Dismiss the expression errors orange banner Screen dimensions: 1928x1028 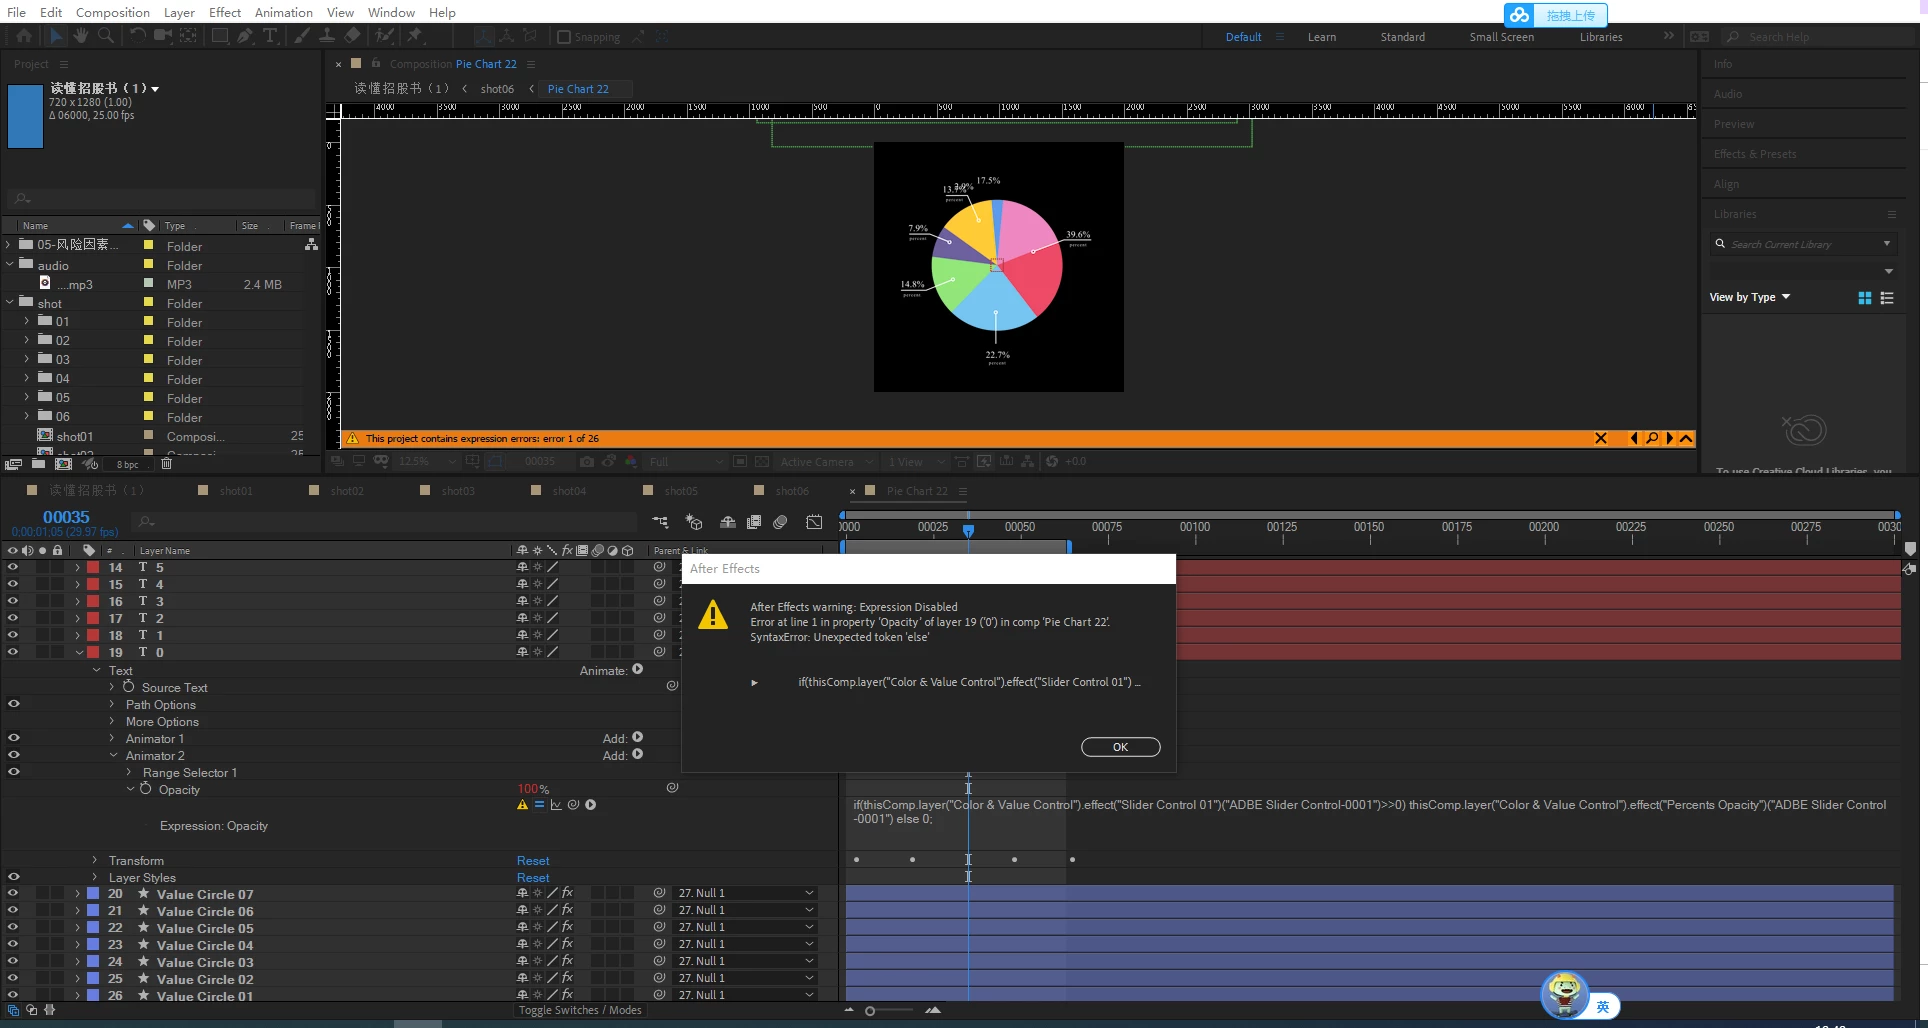[1600, 438]
